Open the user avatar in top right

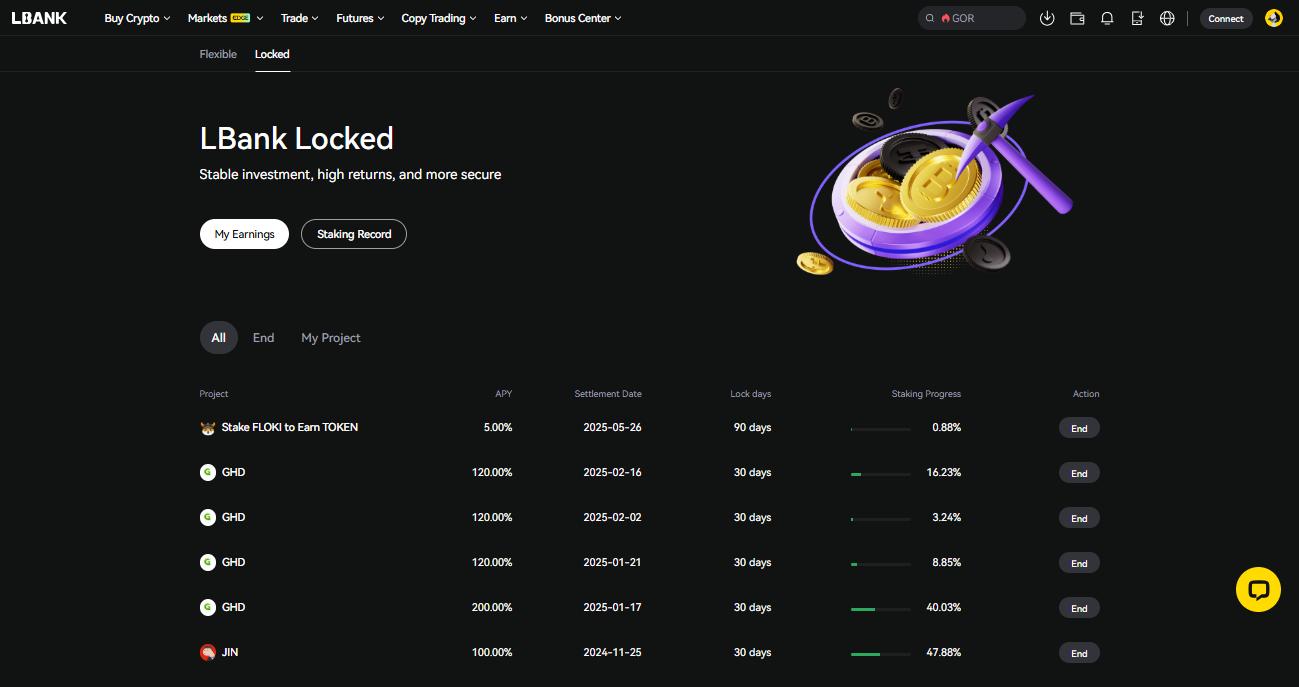1273,18
